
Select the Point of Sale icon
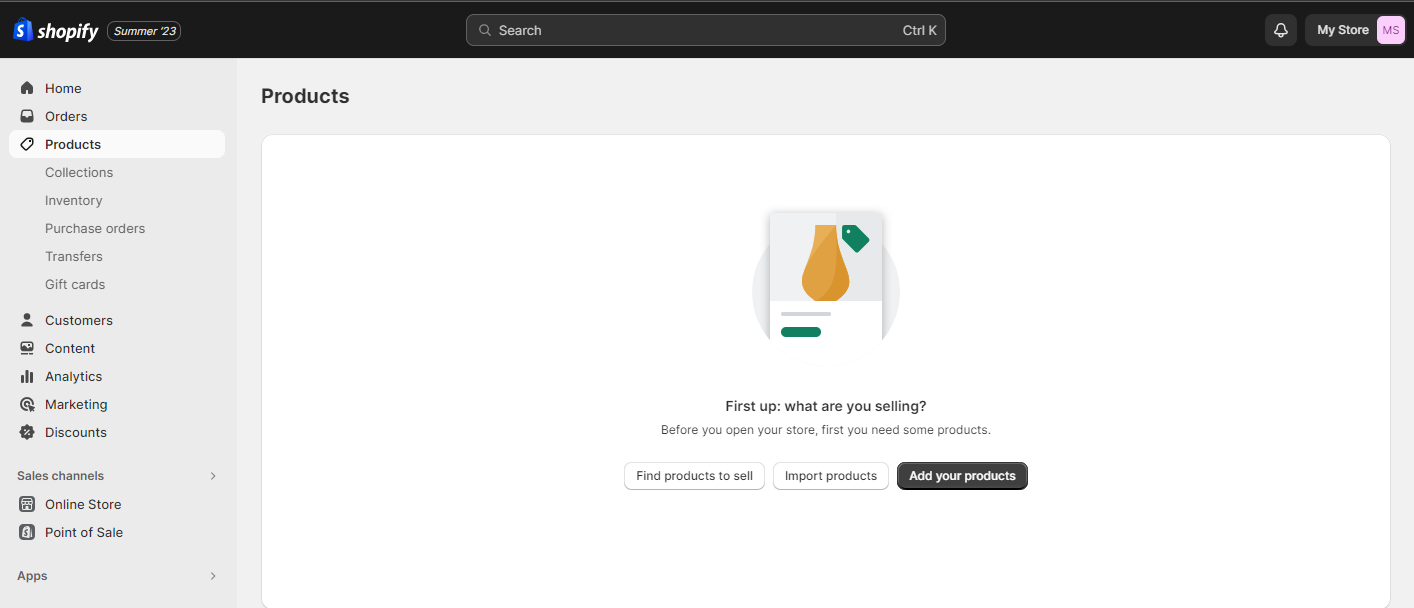[x=27, y=532]
